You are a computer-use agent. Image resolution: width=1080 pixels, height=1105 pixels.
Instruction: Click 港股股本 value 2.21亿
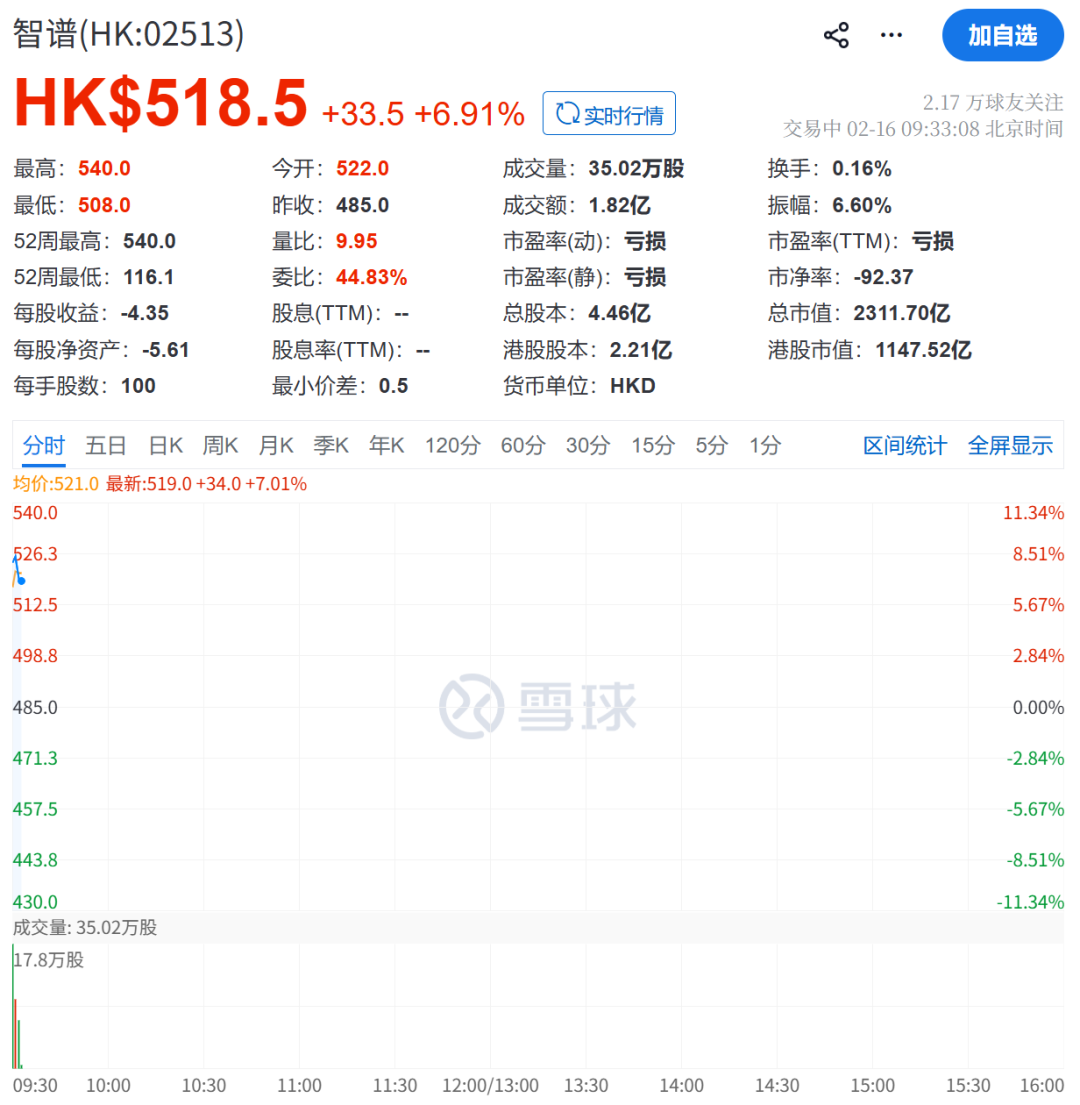(x=641, y=350)
